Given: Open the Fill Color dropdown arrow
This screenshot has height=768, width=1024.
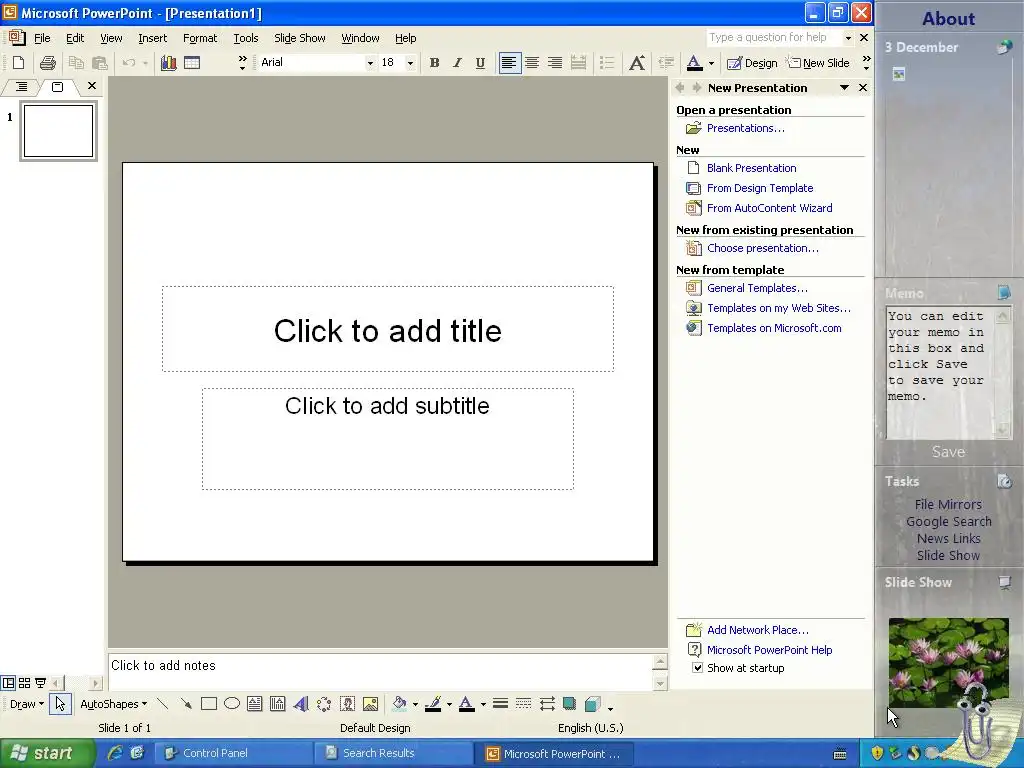Looking at the screenshot, I should coord(415,704).
